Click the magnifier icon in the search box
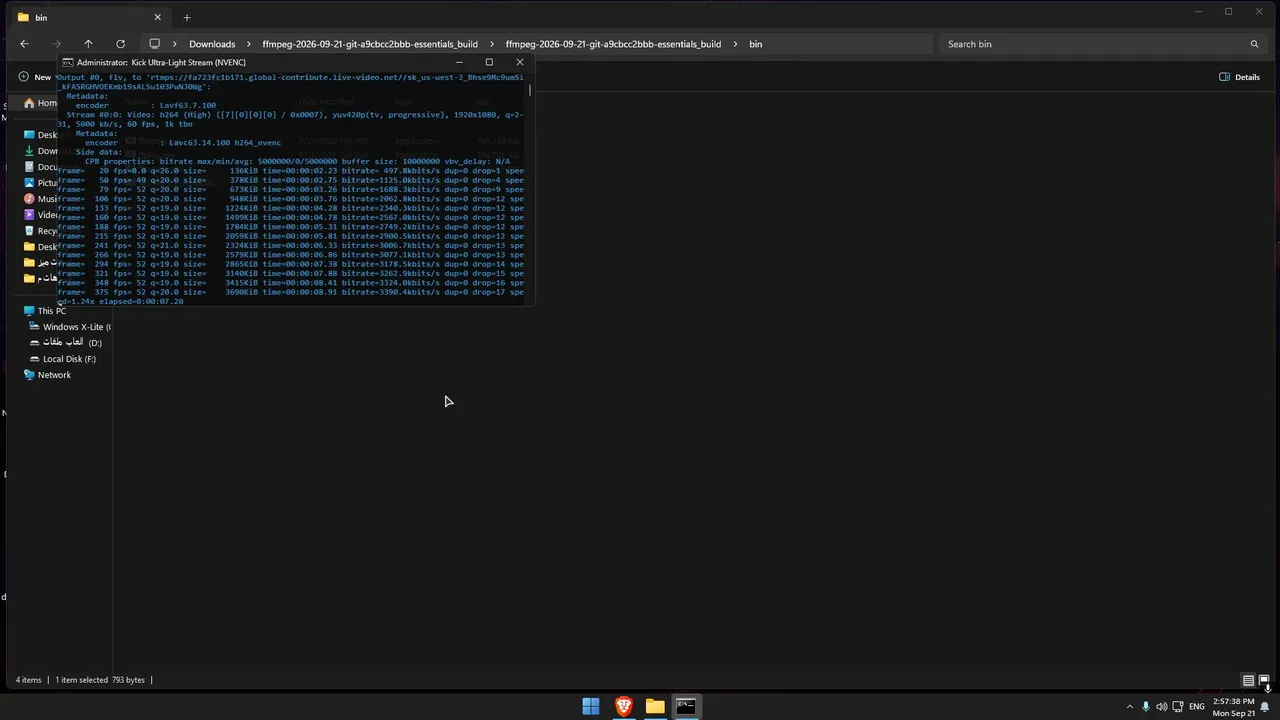The image size is (1280, 720). tap(1254, 44)
